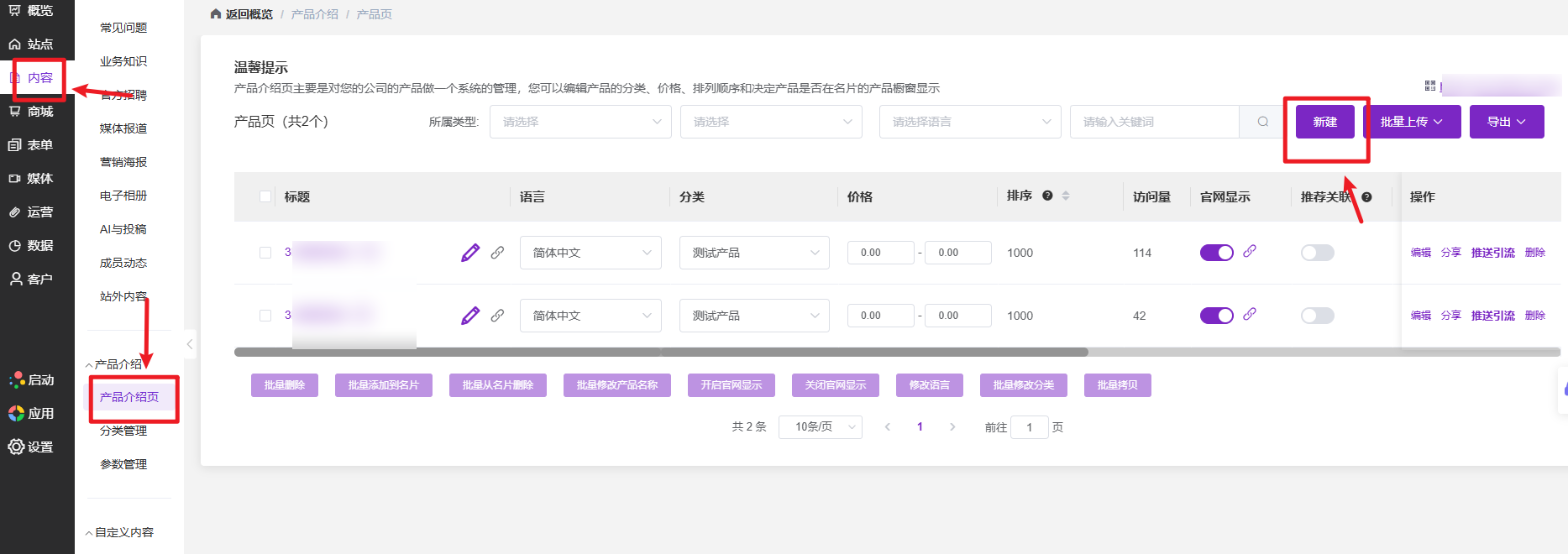Click the help icon beside 推荐关联
The width and height of the screenshot is (1568, 554).
click(x=1366, y=197)
